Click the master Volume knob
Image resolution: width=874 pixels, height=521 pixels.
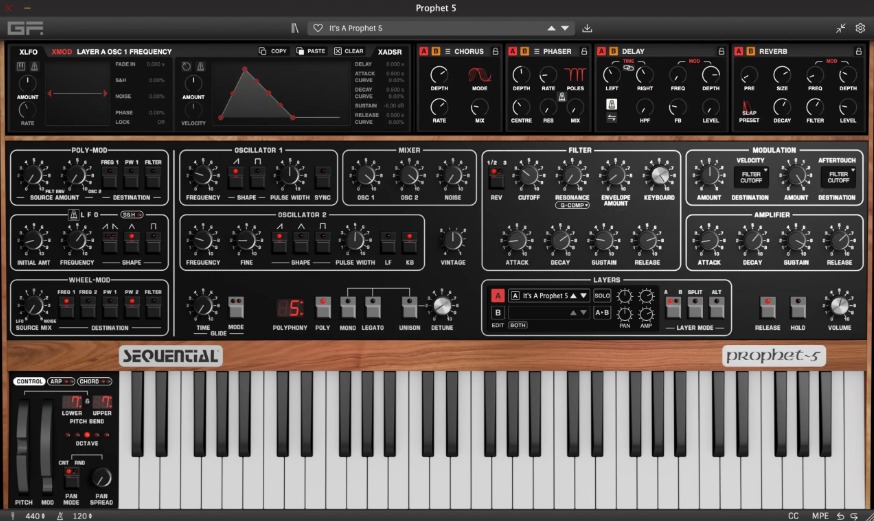[x=839, y=305]
